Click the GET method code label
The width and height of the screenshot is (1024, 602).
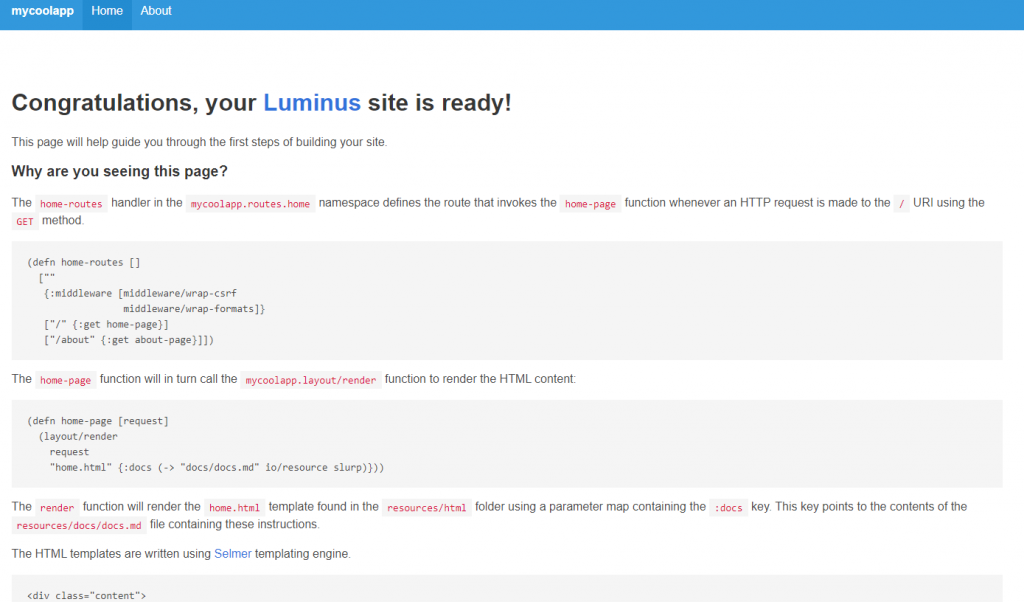(25, 221)
